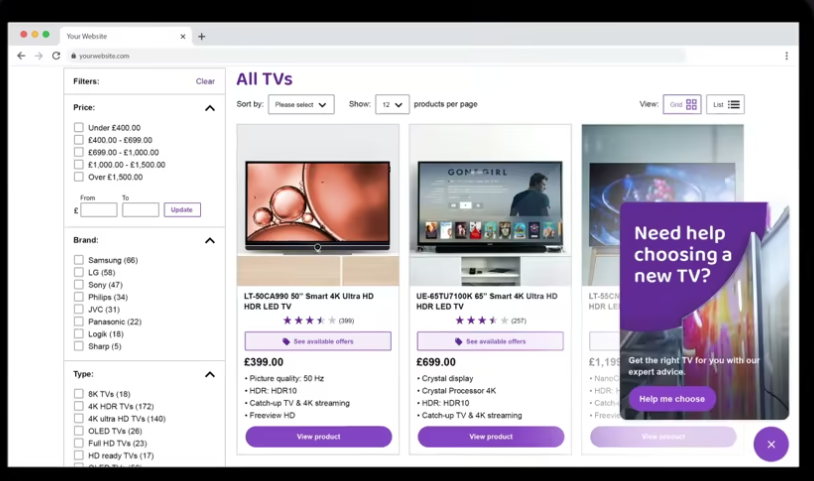Viewport: 814px width, 481px height.
Task: Open the browser three-dot menu
Action: coord(786,56)
